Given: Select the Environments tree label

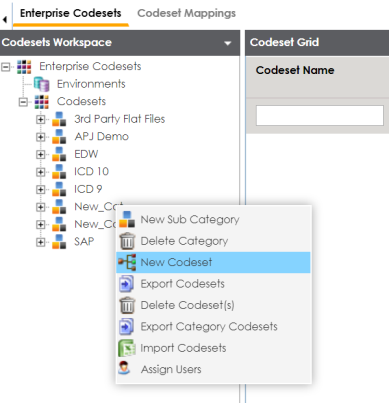Looking at the screenshot, I should coord(91,84).
